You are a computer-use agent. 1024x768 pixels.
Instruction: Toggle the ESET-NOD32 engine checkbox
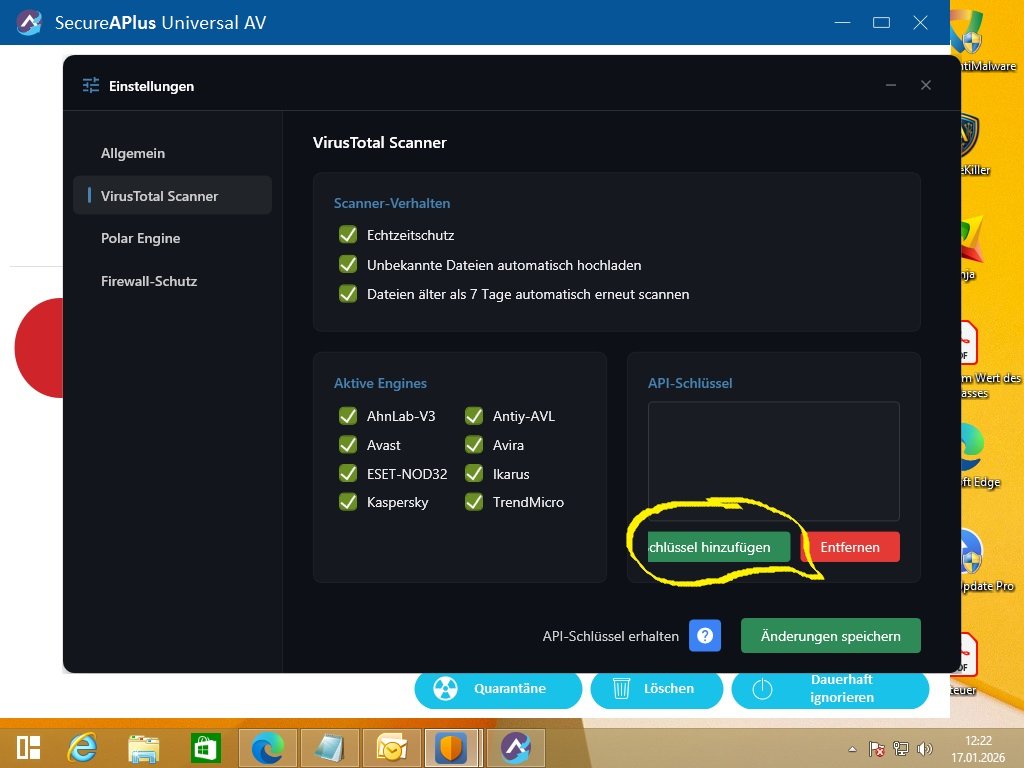click(348, 473)
